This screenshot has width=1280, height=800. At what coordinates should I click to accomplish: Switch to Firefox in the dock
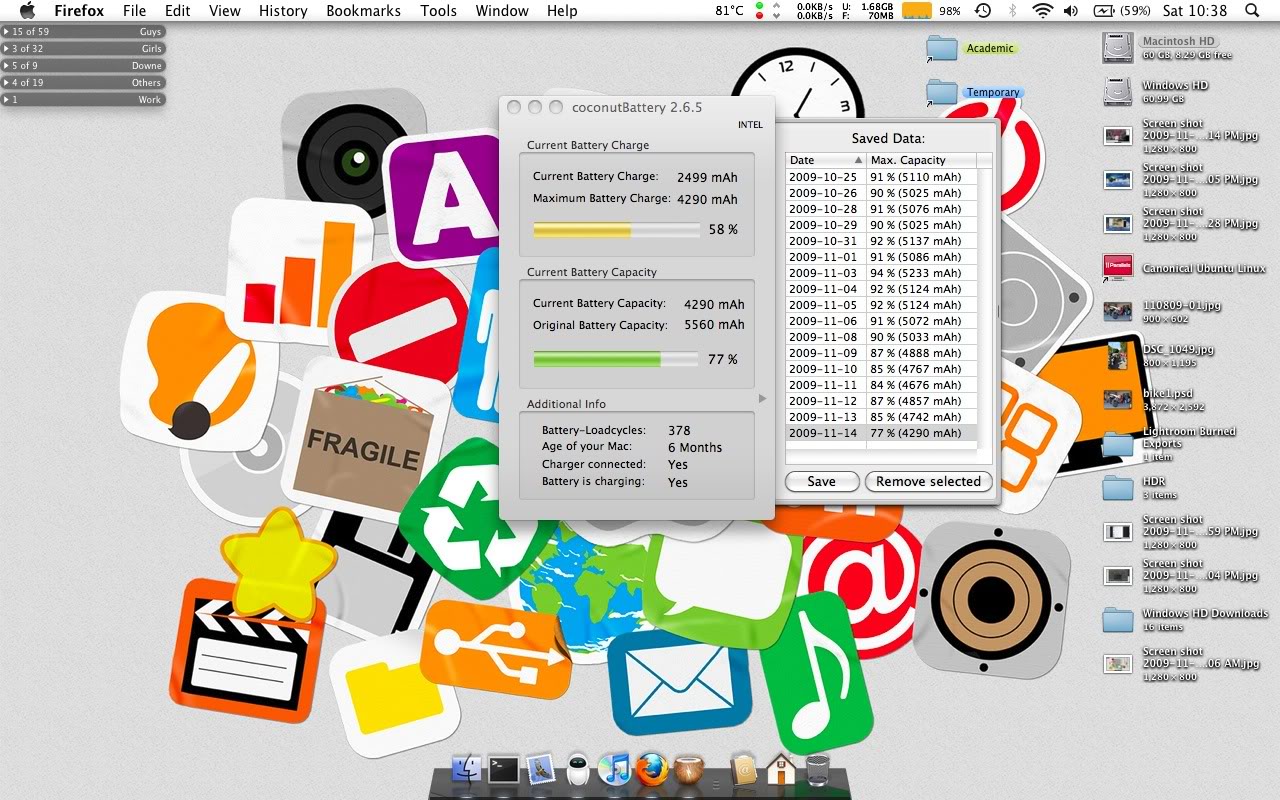point(651,769)
